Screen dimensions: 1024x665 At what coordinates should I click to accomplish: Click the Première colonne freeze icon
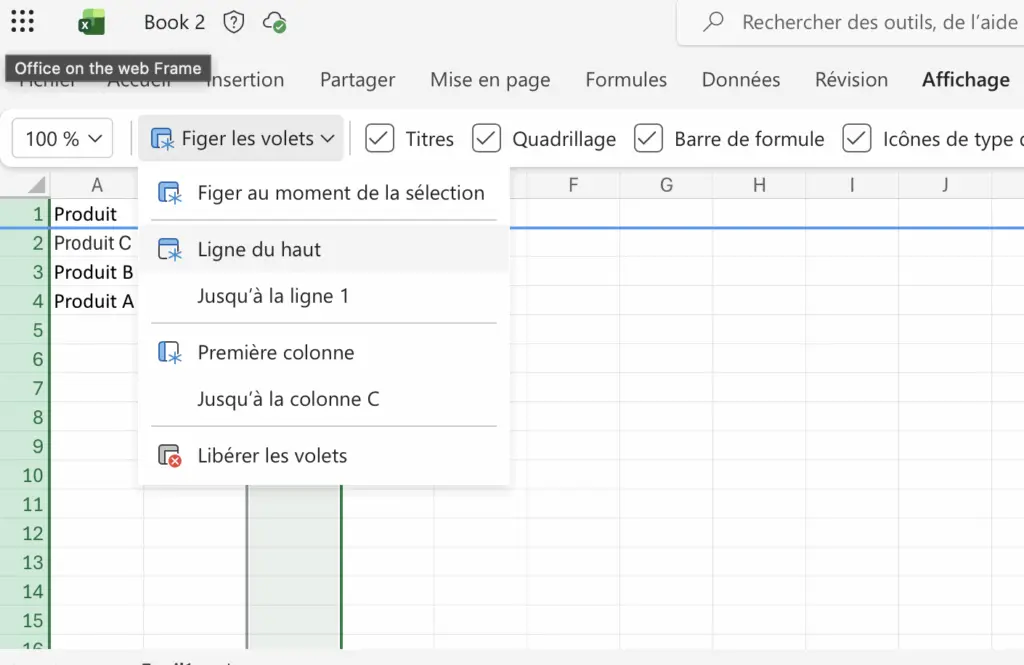tap(170, 353)
